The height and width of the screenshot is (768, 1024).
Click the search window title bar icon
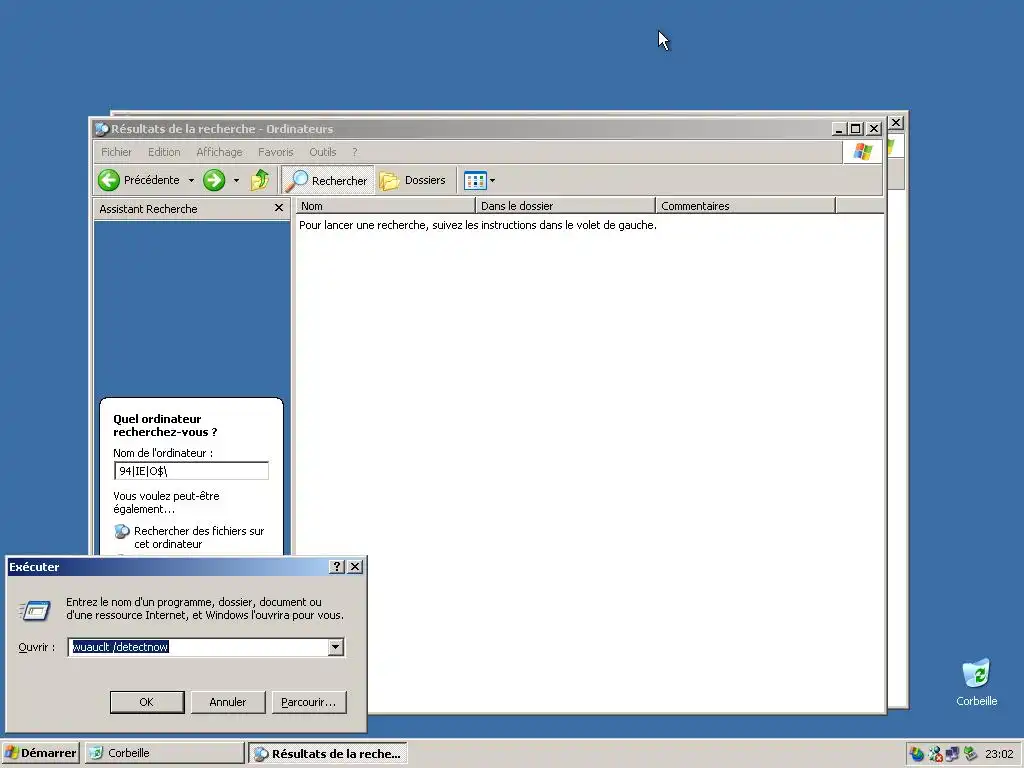[102, 129]
